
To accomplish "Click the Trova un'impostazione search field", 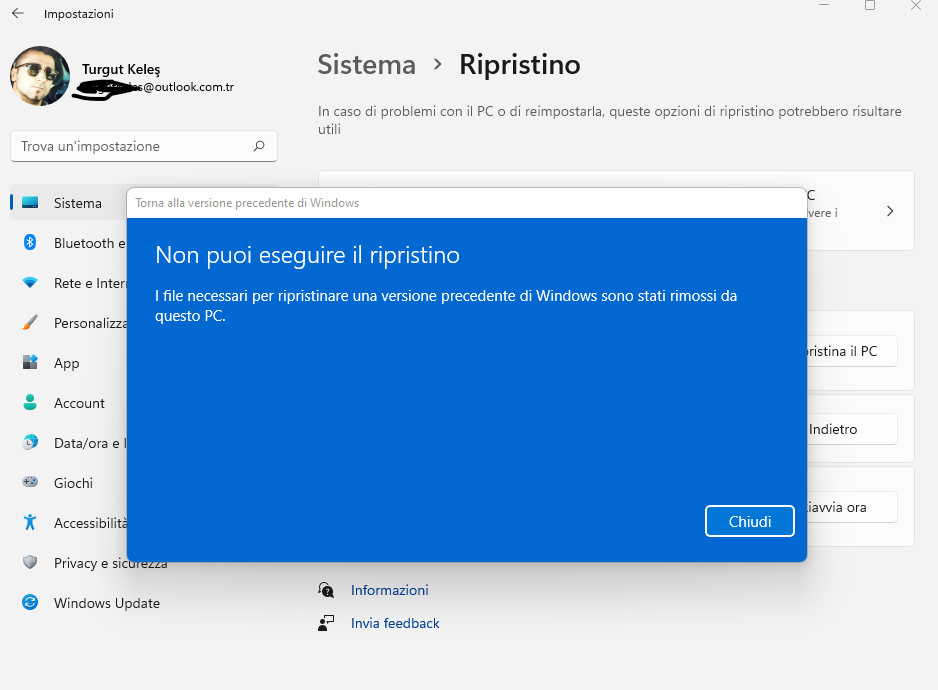I will [130, 146].
